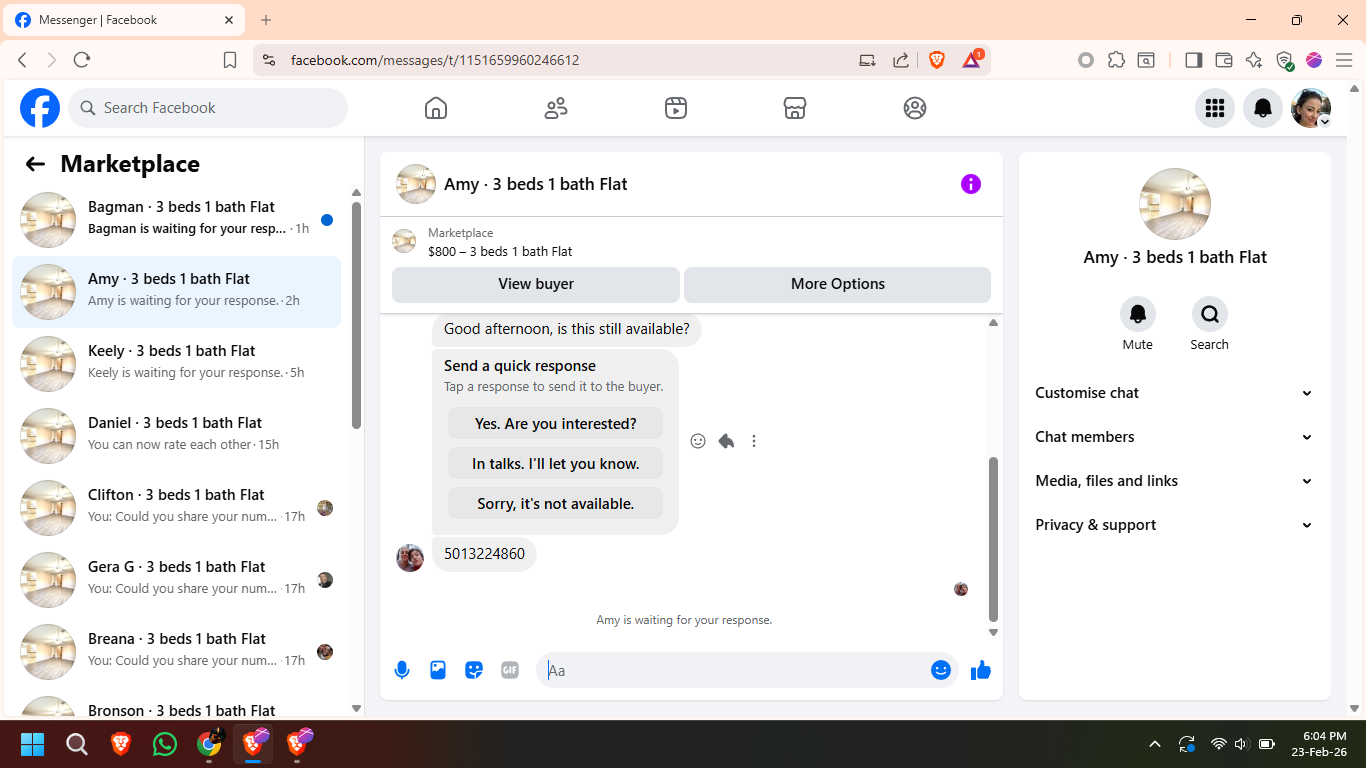Open the Friends section icon
This screenshot has height=768, width=1366.
pyautogui.click(x=556, y=108)
